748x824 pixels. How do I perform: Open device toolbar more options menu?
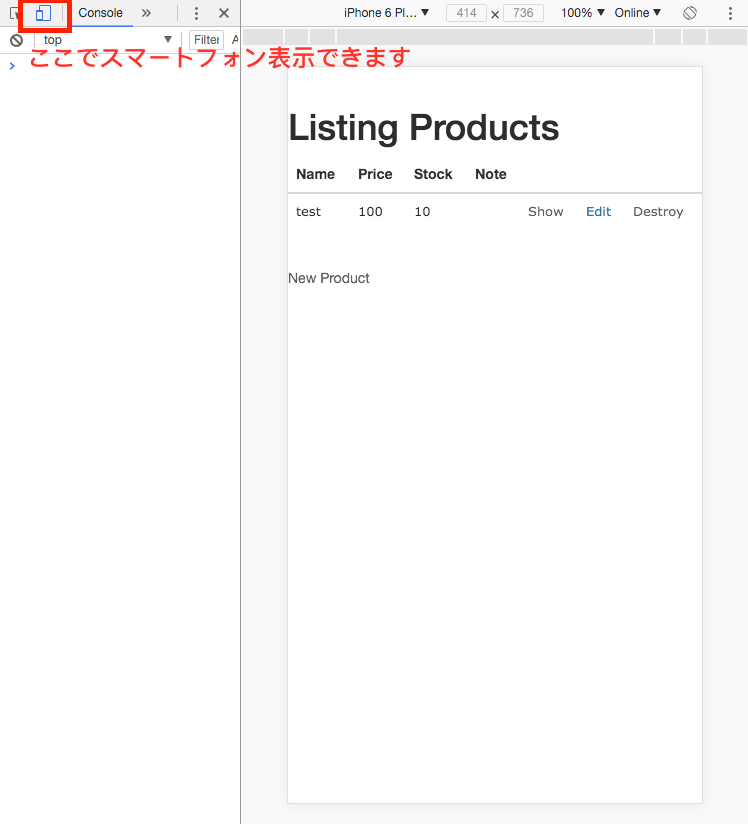(730, 13)
